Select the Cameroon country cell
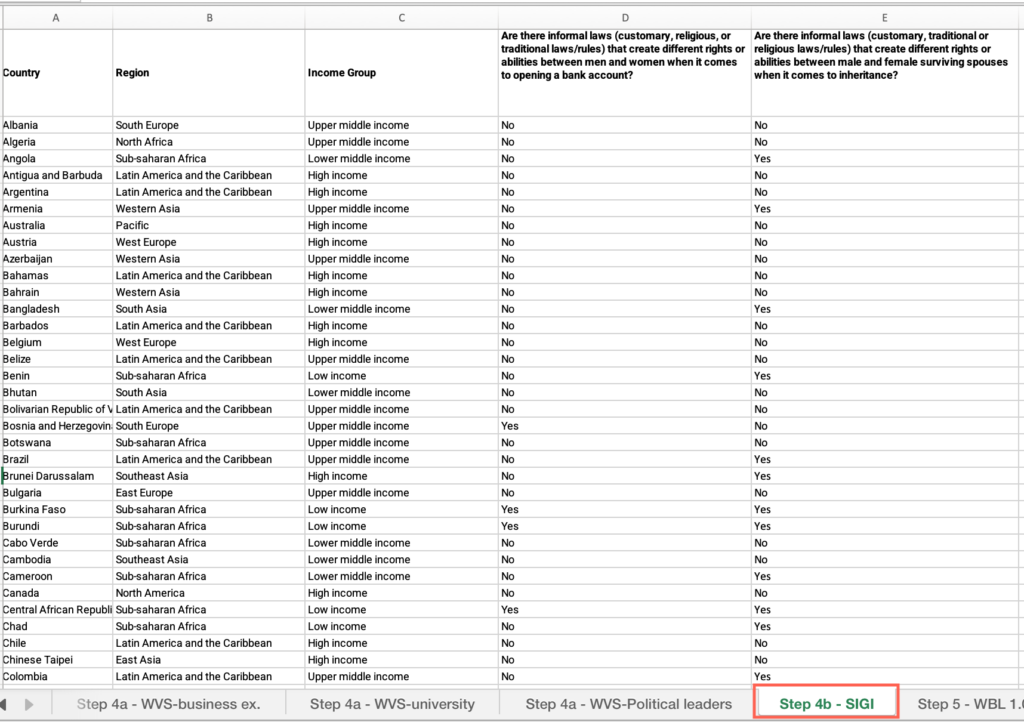The width and height of the screenshot is (1024, 722). (57, 576)
